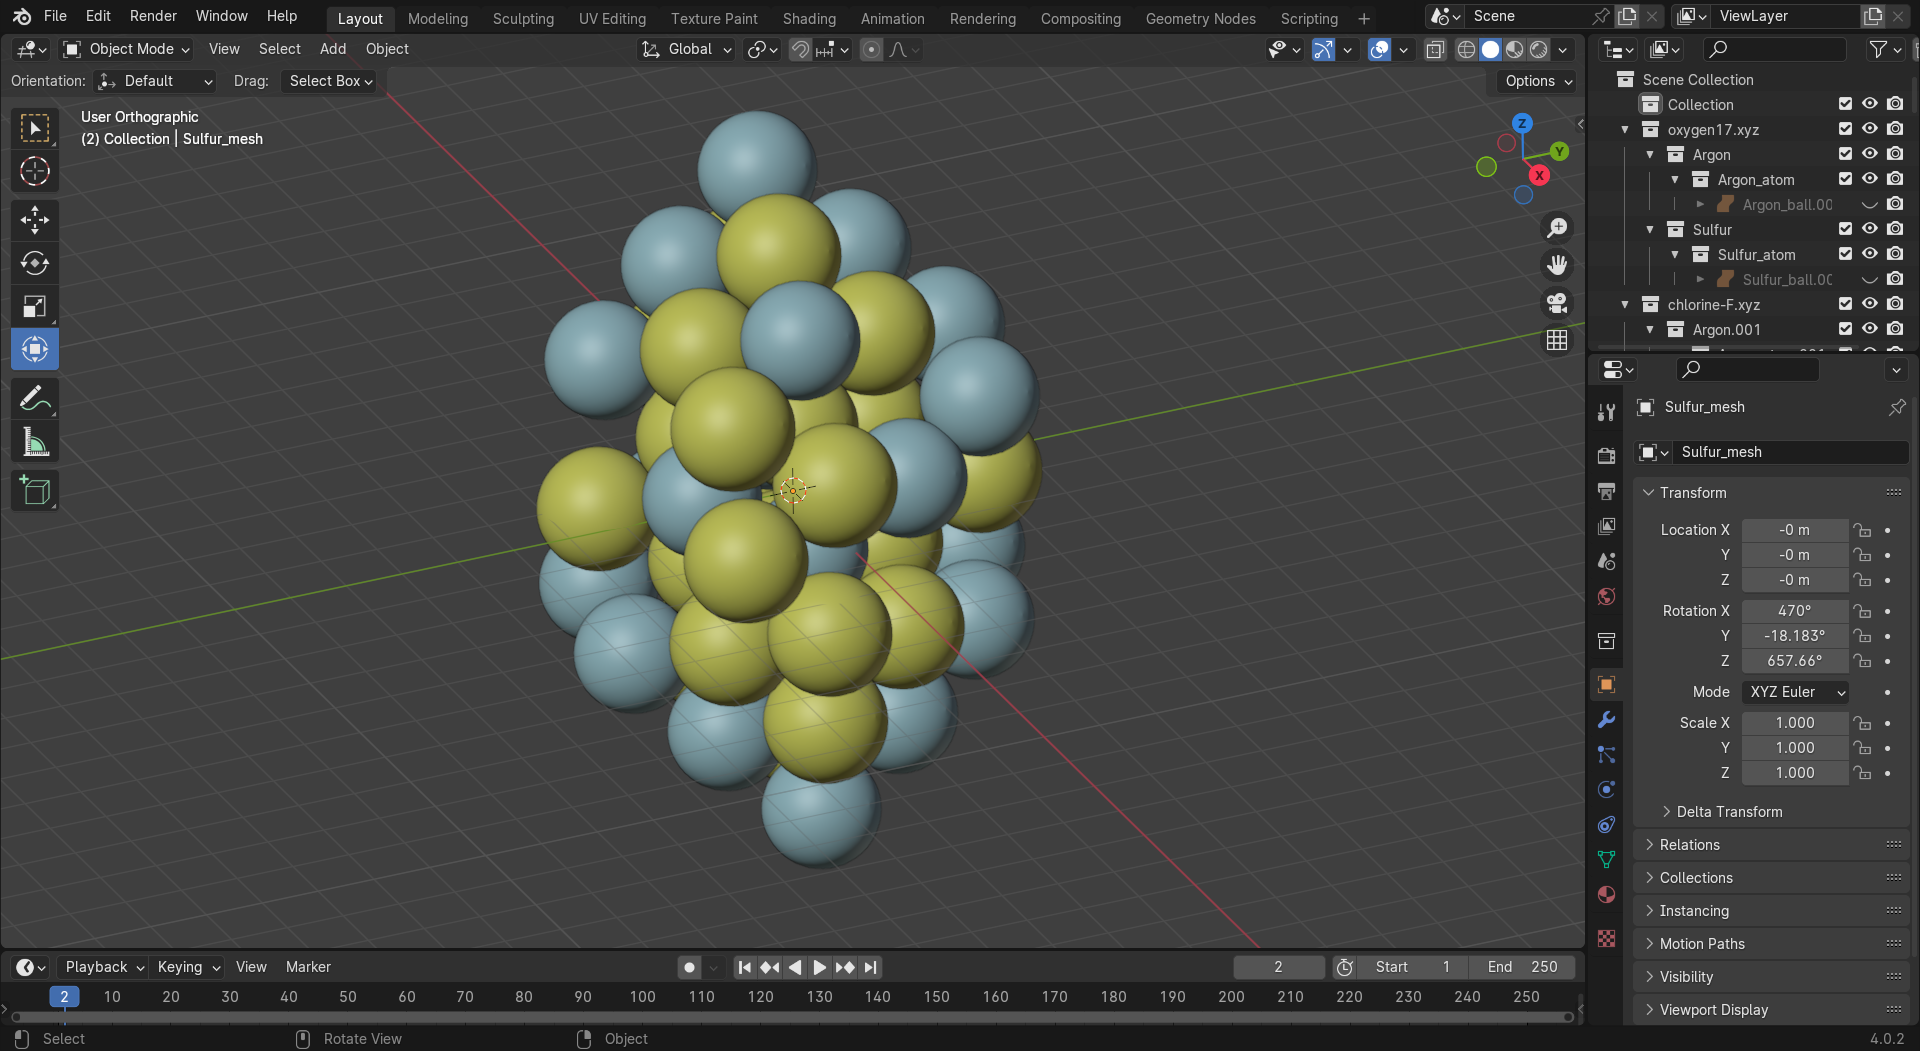Open the Modifiers wrench properties tab
The image size is (1920, 1051).
[1606, 720]
